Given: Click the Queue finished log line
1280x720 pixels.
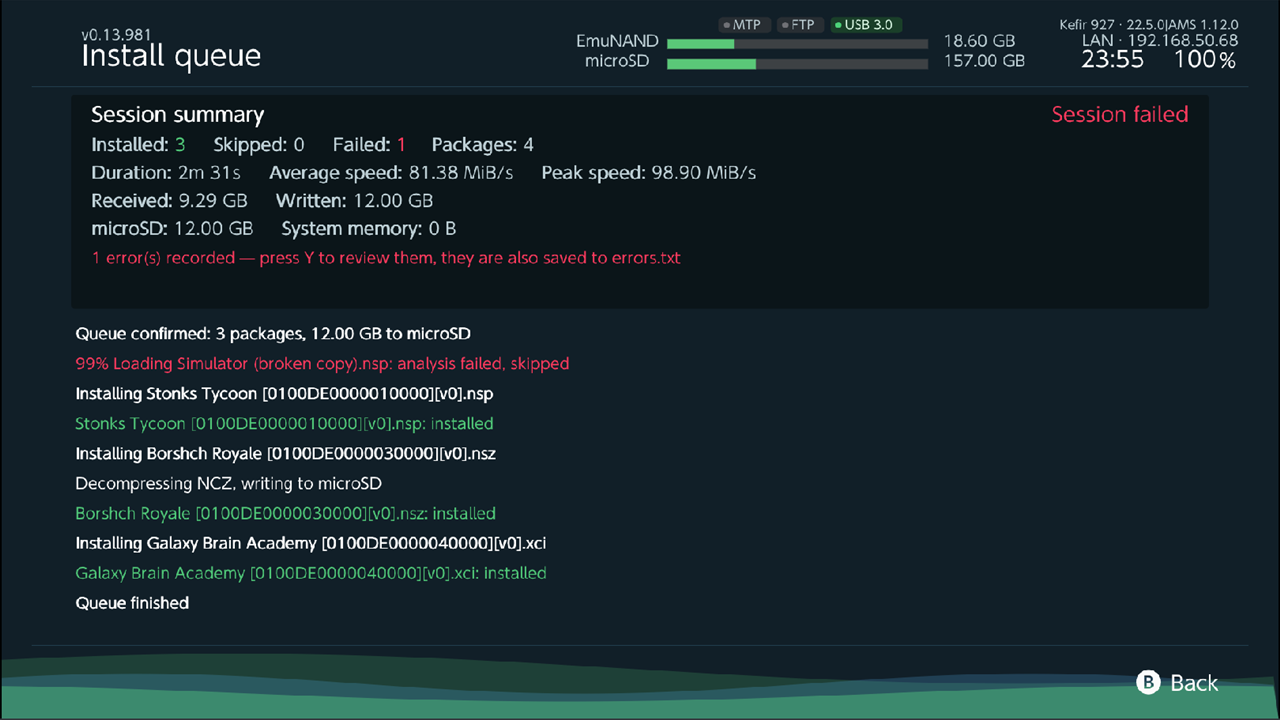Looking at the screenshot, I should [132, 603].
